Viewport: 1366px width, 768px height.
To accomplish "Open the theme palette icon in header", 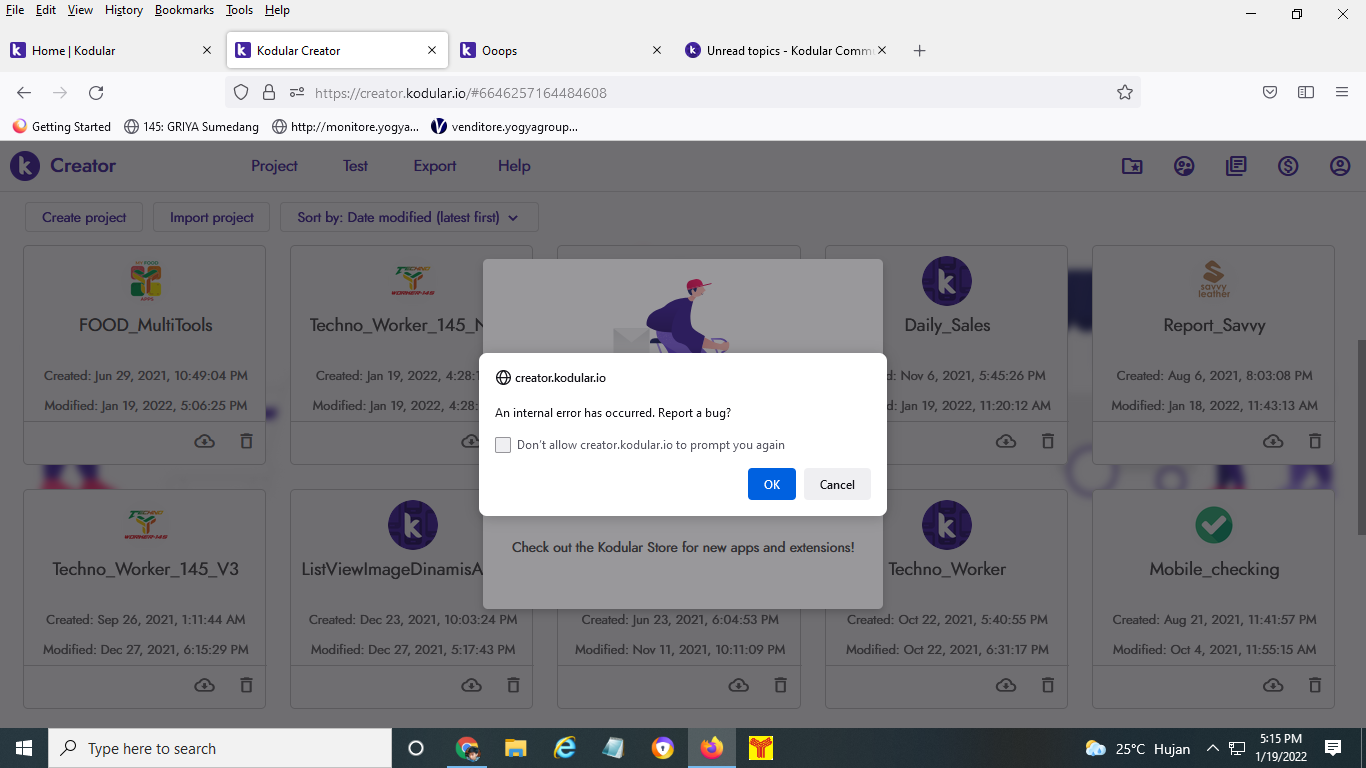I will [1184, 166].
